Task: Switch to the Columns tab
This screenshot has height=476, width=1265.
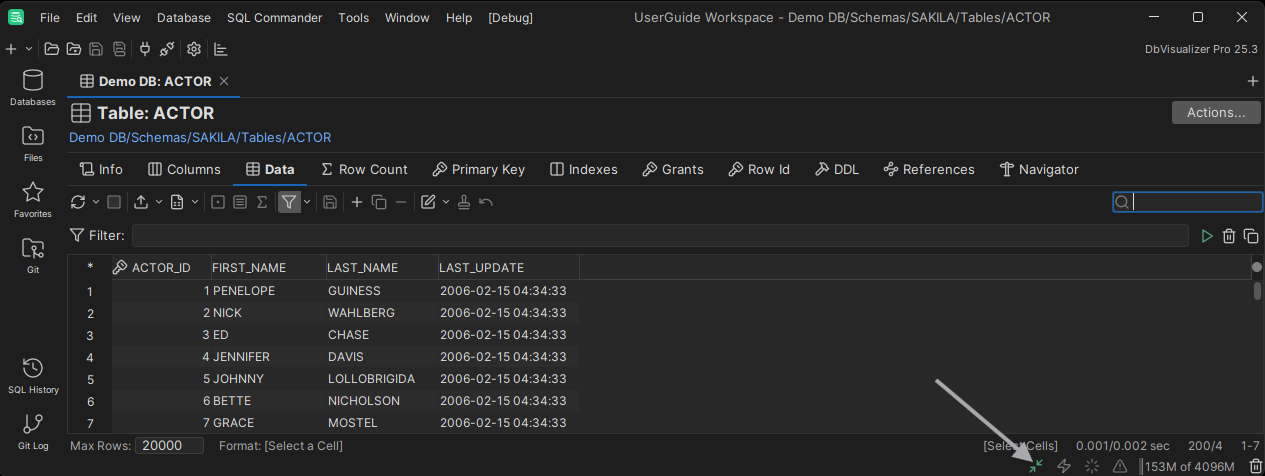Action: 184,169
